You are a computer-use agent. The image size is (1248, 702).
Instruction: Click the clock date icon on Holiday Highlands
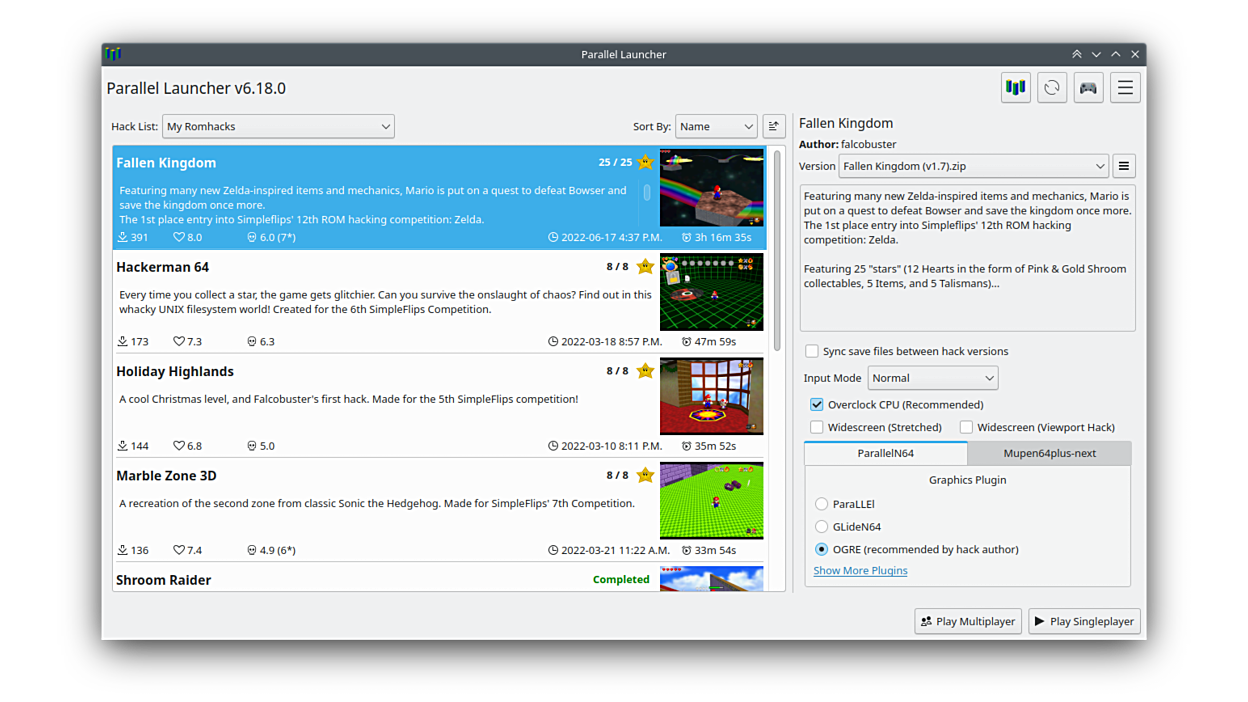click(x=553, y=446)
